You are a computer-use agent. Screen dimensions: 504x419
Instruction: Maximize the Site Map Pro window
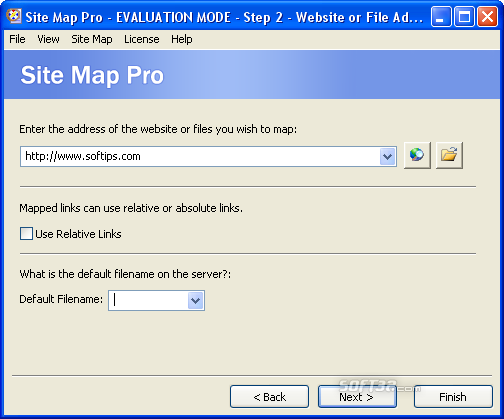tap(464, 17)
